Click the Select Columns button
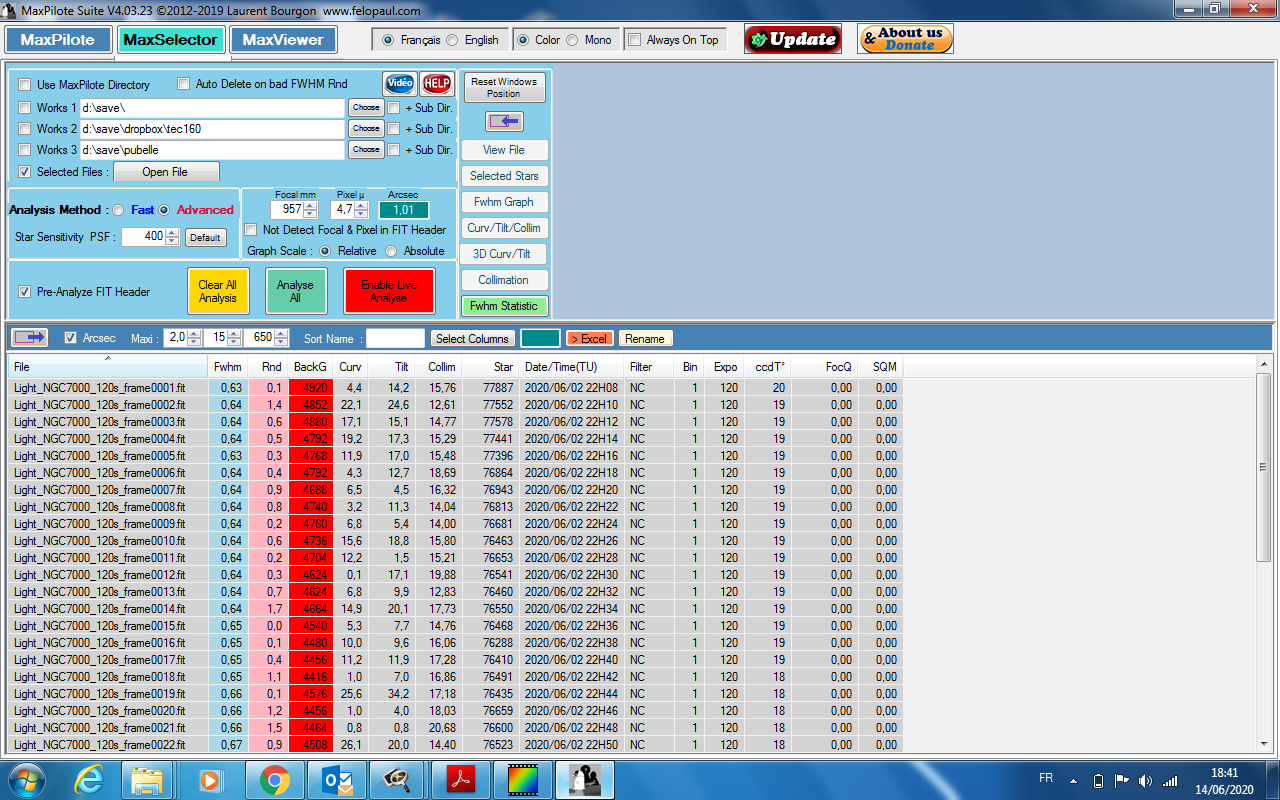This screenshot has height=800, width=1280. coord(473,339)
